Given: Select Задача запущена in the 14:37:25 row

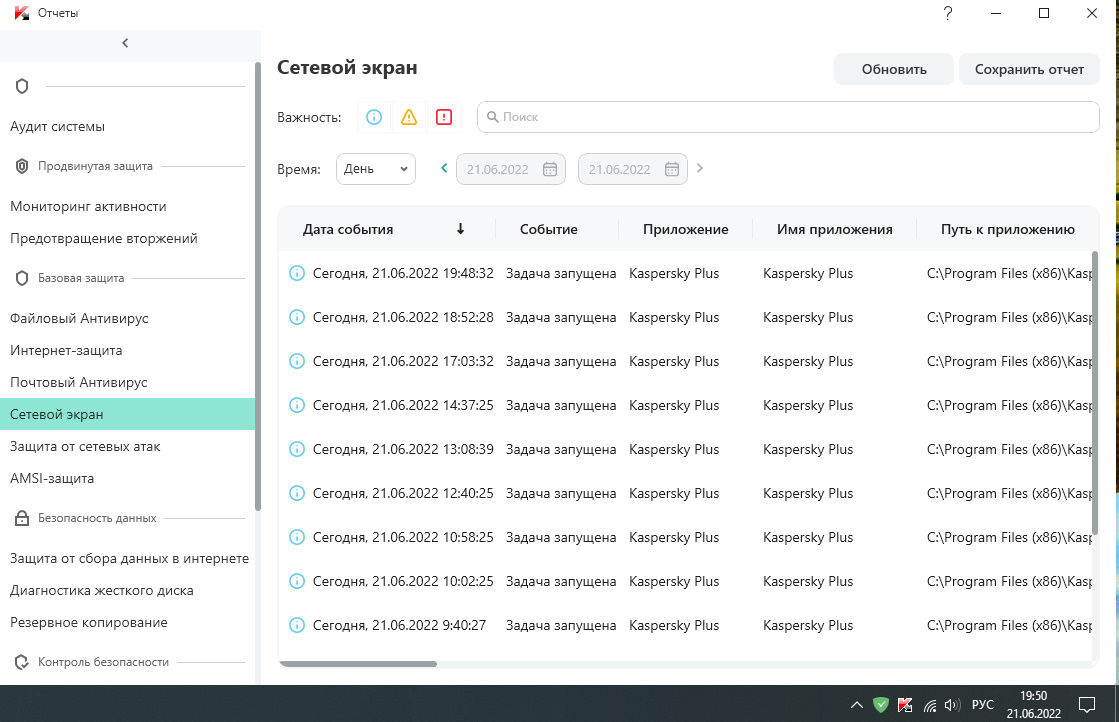Looking at the screenshot, I should 561,405.
